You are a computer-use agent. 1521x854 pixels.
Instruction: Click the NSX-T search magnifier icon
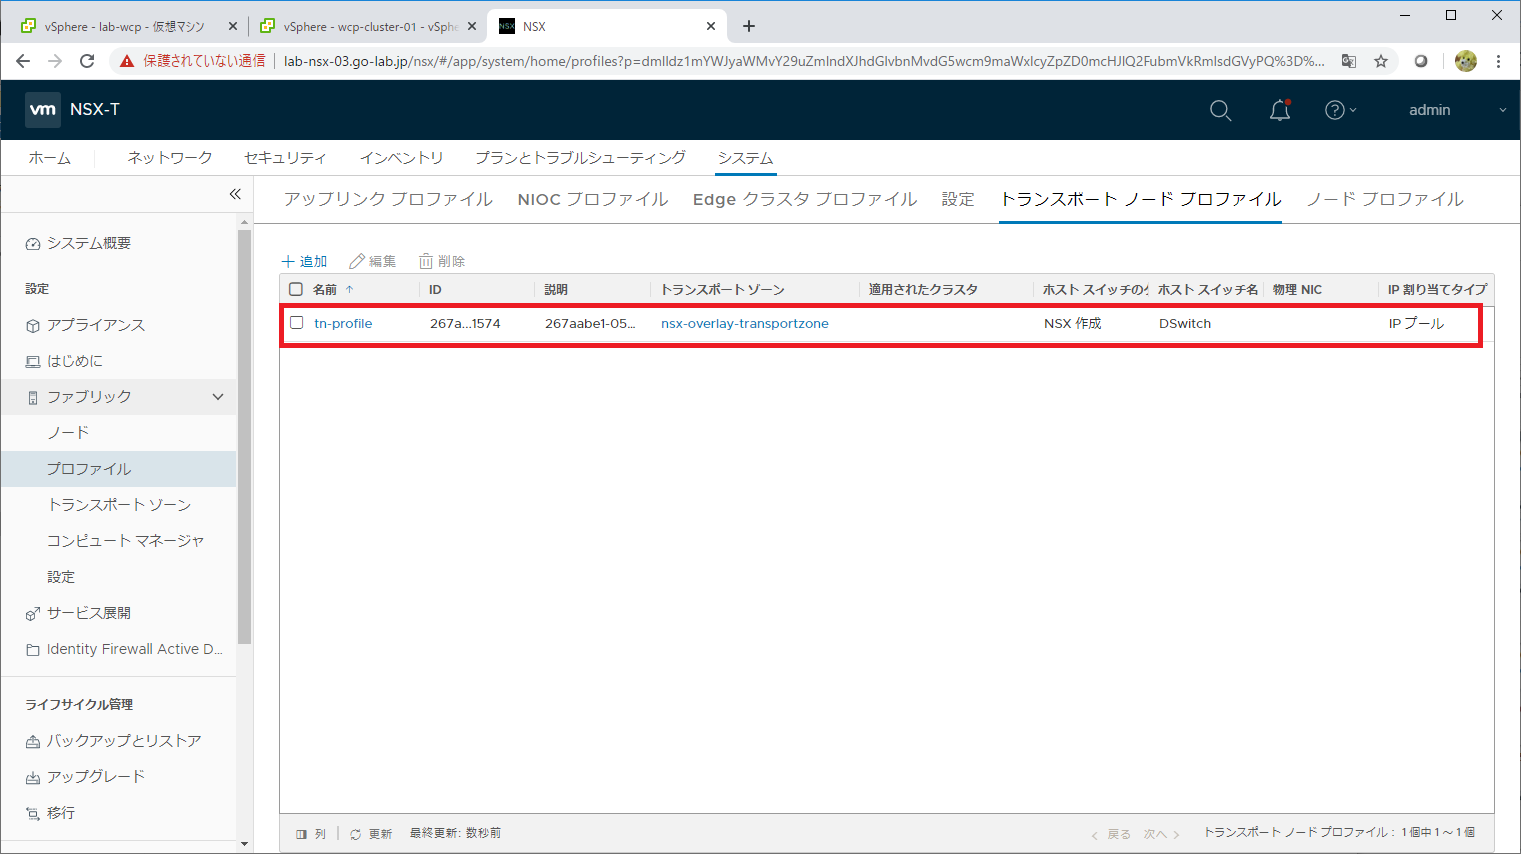pos(1220,110)
